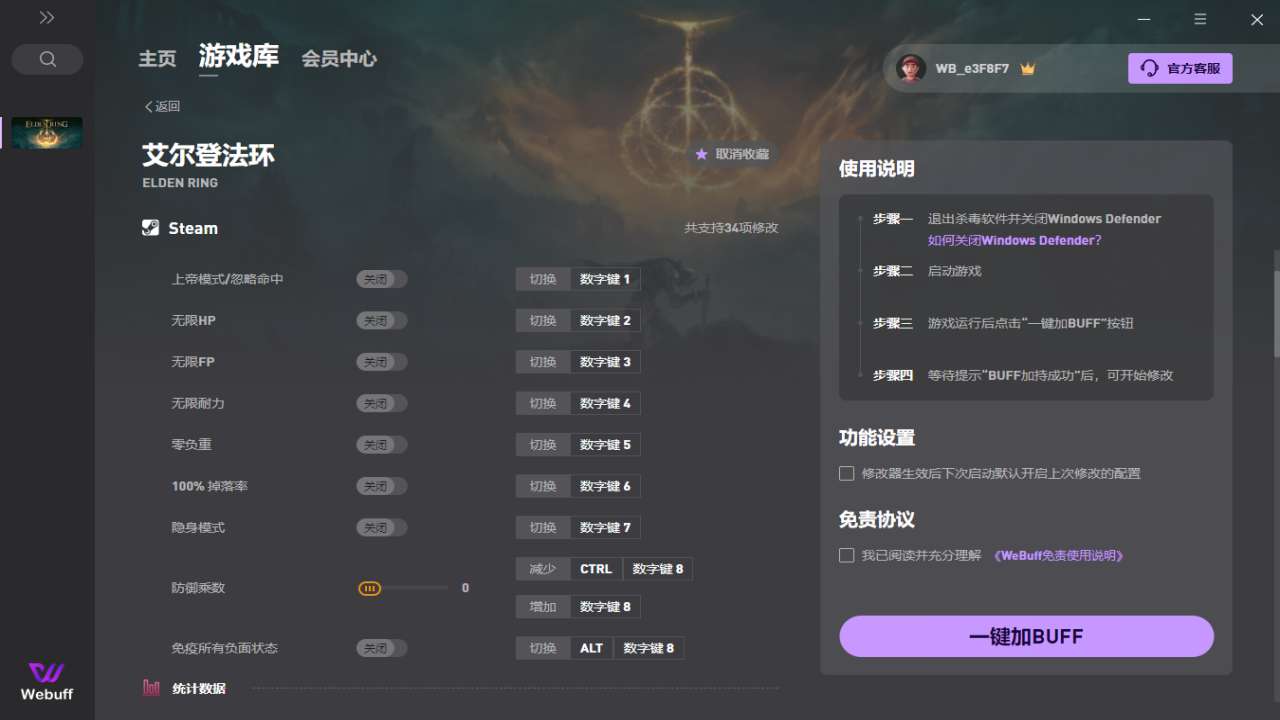Click 取消收藏 star button

pos(732,154)
